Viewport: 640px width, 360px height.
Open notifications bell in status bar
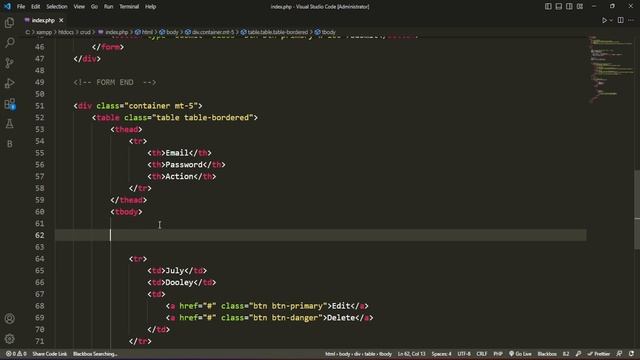point(631,354)
